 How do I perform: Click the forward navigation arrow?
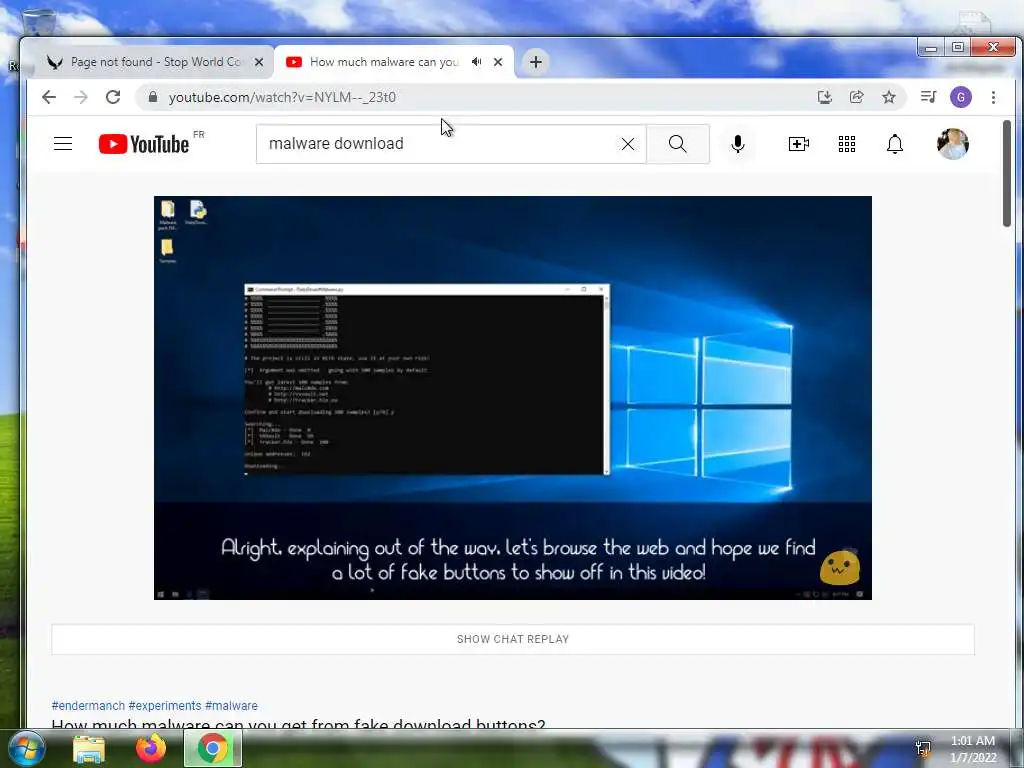tap(81, 97)
